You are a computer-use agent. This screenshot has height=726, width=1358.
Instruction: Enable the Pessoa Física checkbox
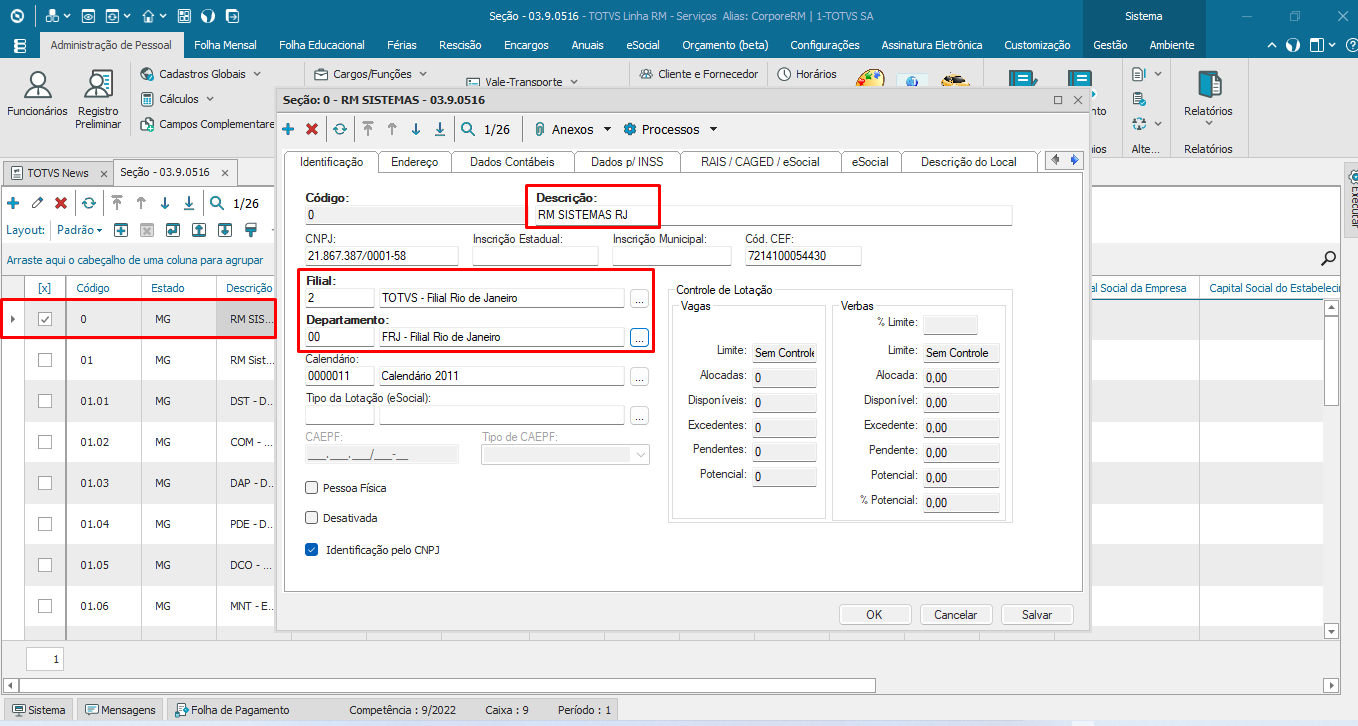[312, 488]
